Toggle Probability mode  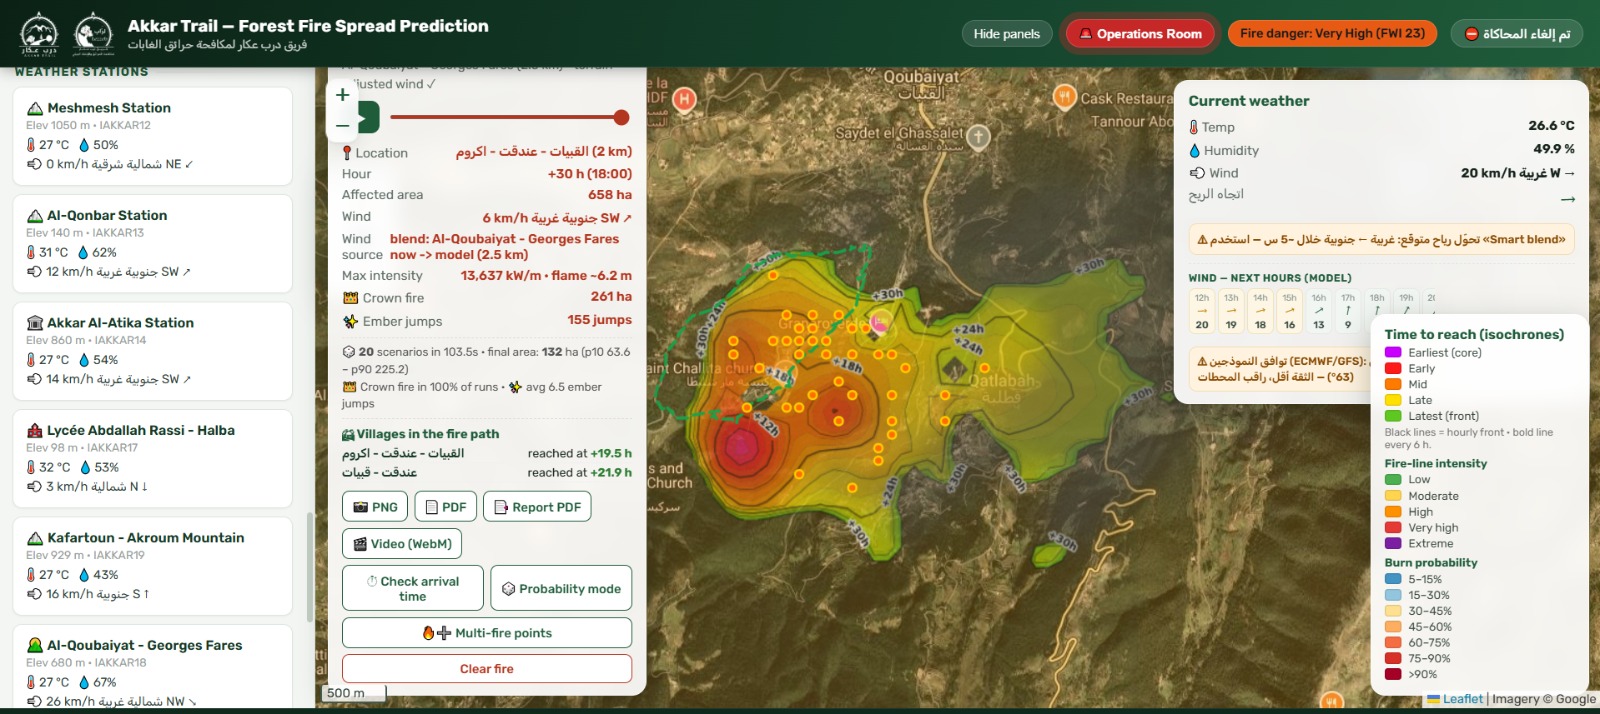point(562,589)
